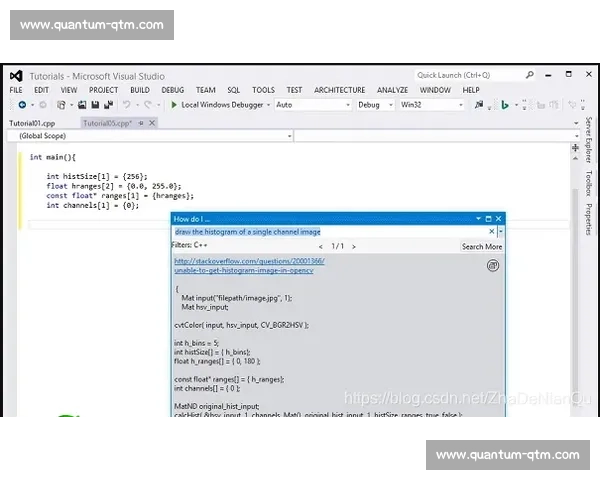600x480 pixels.
Task: Expand the Local Windows Debugger dropdown arrow
Action: pos(268,105)
